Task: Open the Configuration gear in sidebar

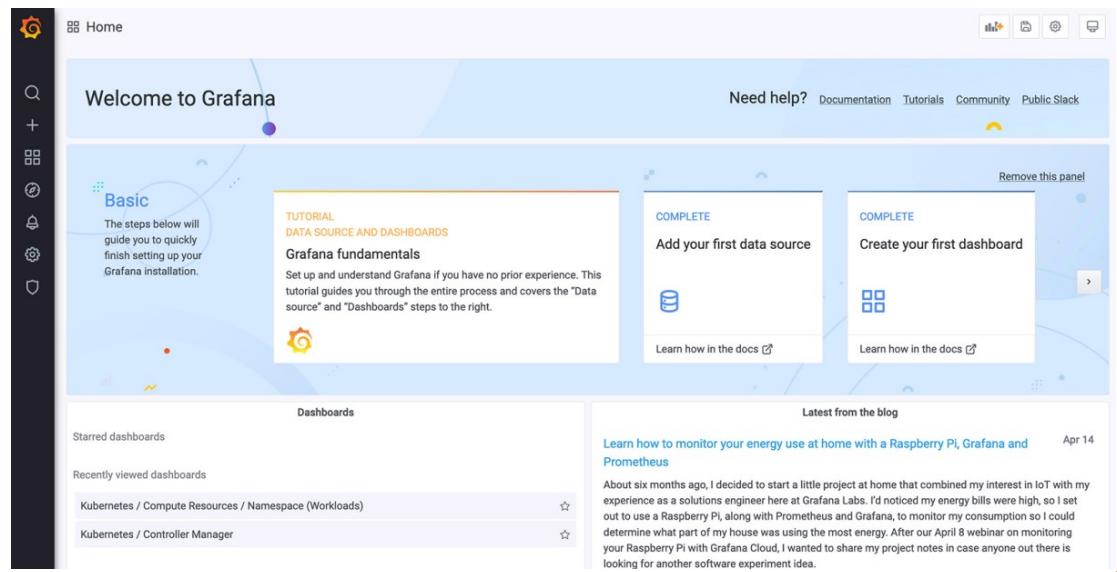Action: pos(32,252)
